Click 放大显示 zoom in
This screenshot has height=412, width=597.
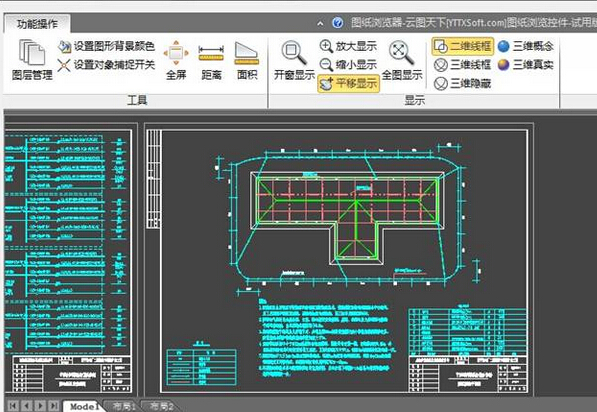pos(348,46)
